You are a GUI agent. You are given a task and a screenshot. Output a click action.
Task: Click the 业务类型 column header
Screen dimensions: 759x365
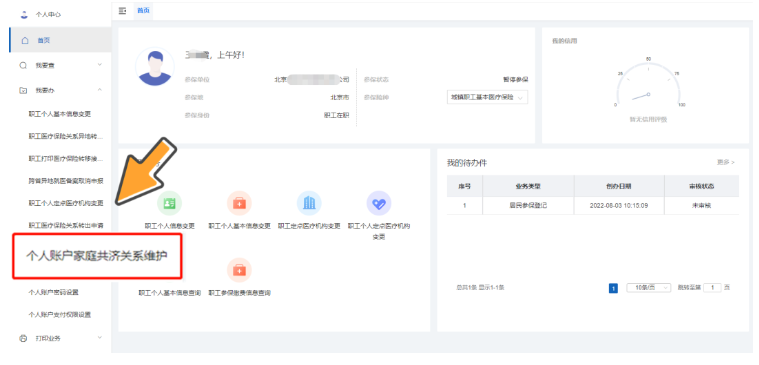(x=529, y=186)
